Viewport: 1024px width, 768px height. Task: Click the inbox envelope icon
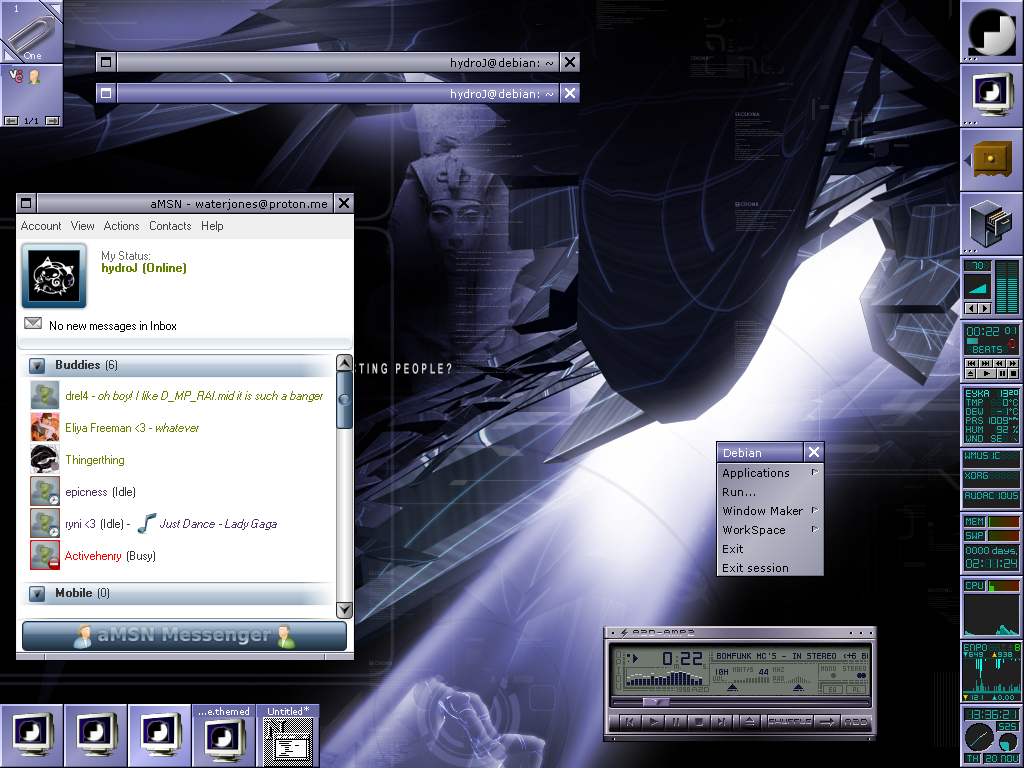[x=33, y=324]
